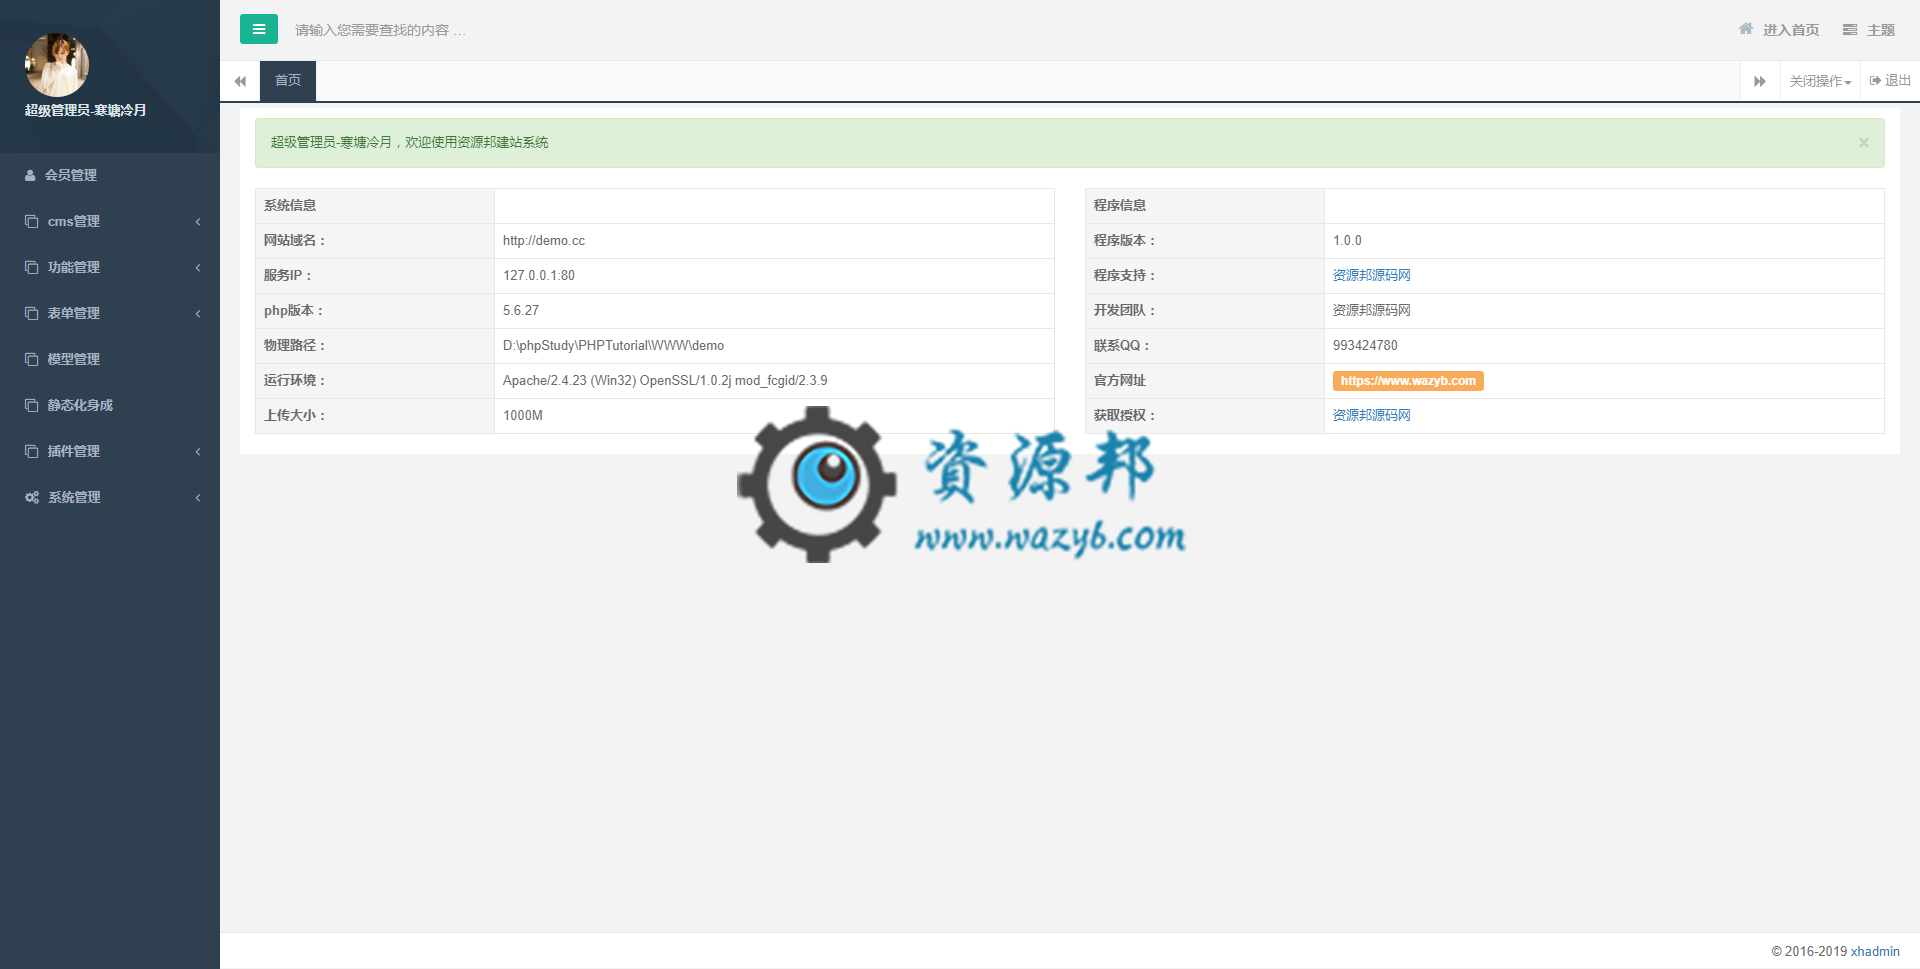
Task: Open 表单管理 menu label
Action: [x=74, y=313]
